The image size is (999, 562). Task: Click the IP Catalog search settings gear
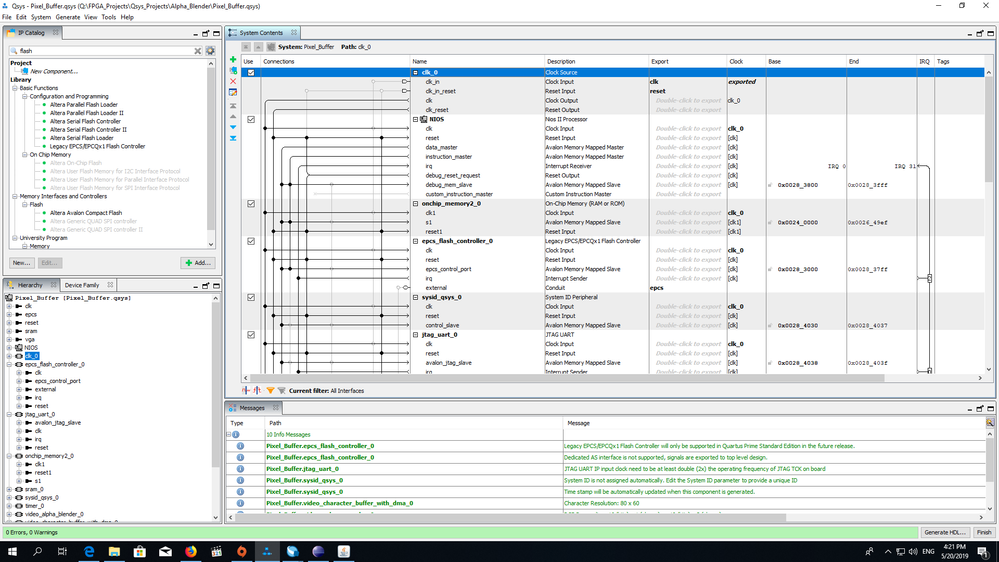coord(210,51)
